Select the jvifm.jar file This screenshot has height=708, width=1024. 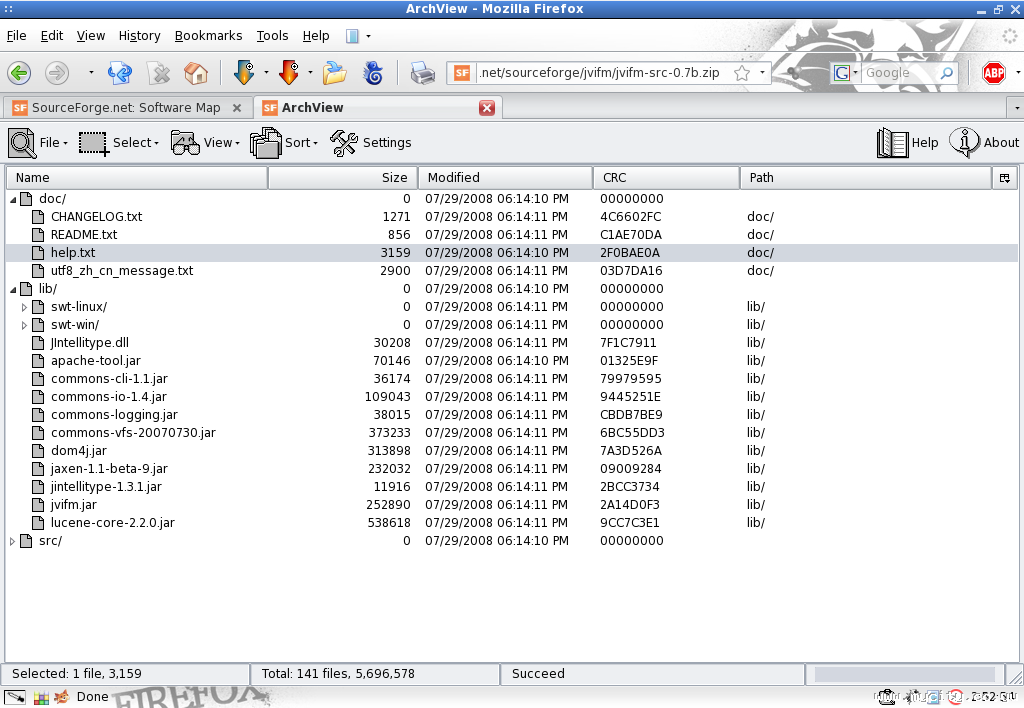click(x=74, y=505)
